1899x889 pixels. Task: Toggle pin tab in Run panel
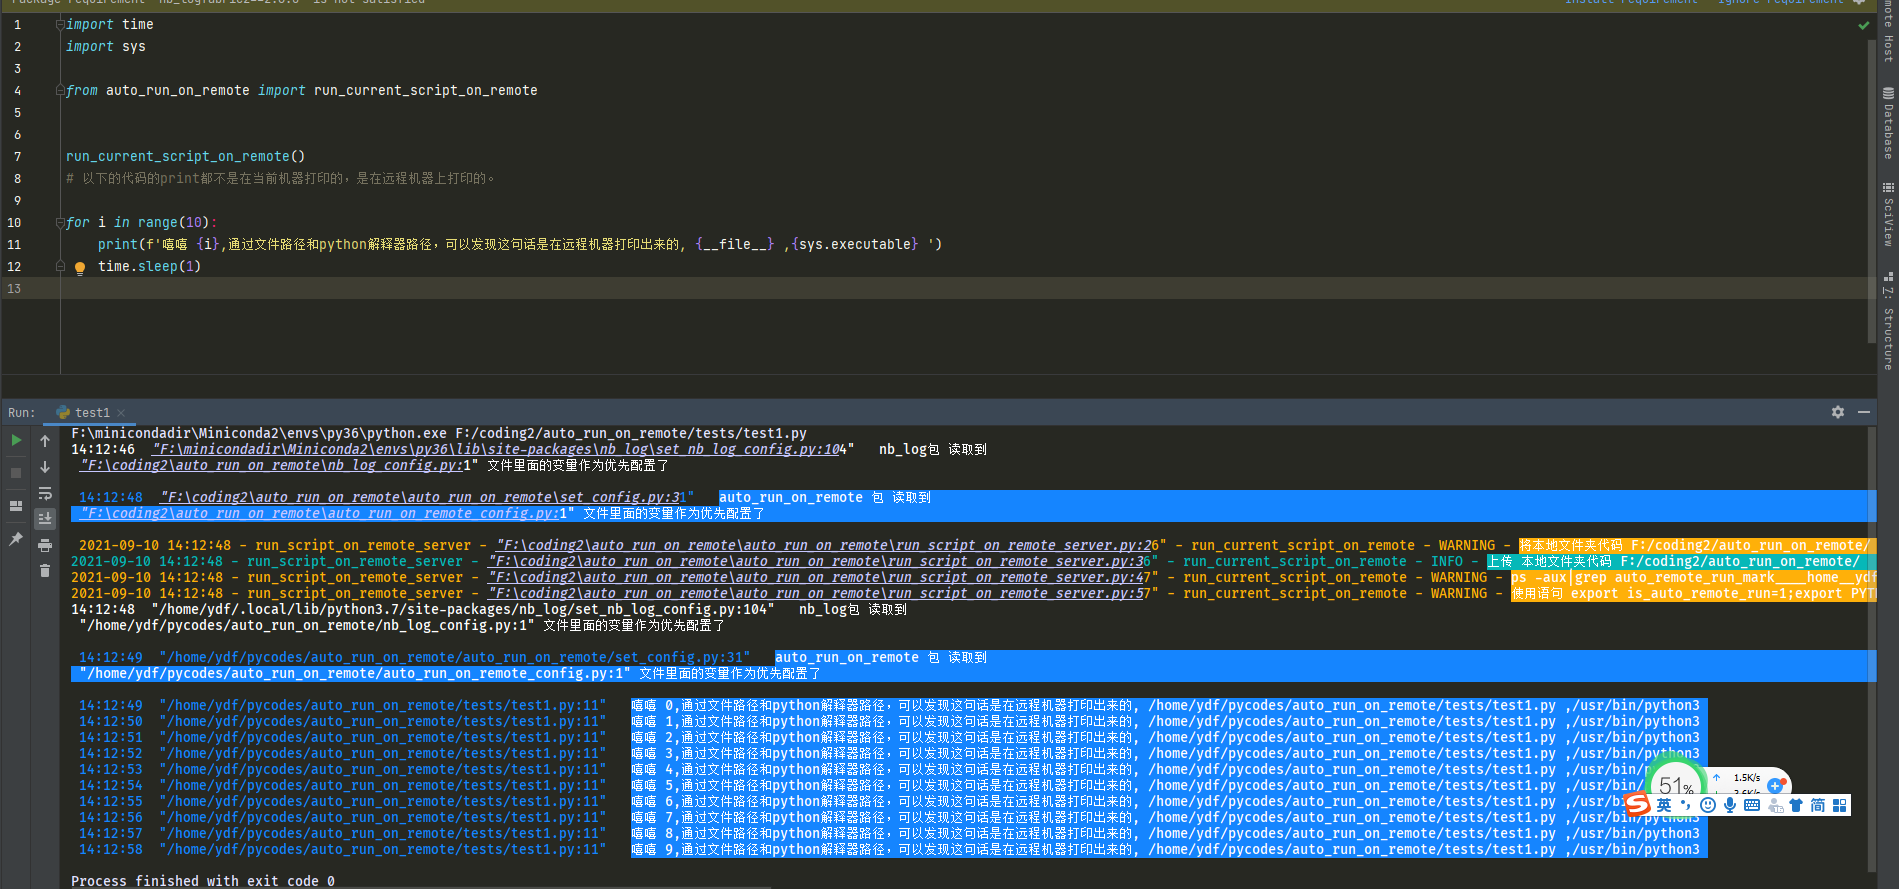(16, 539)
